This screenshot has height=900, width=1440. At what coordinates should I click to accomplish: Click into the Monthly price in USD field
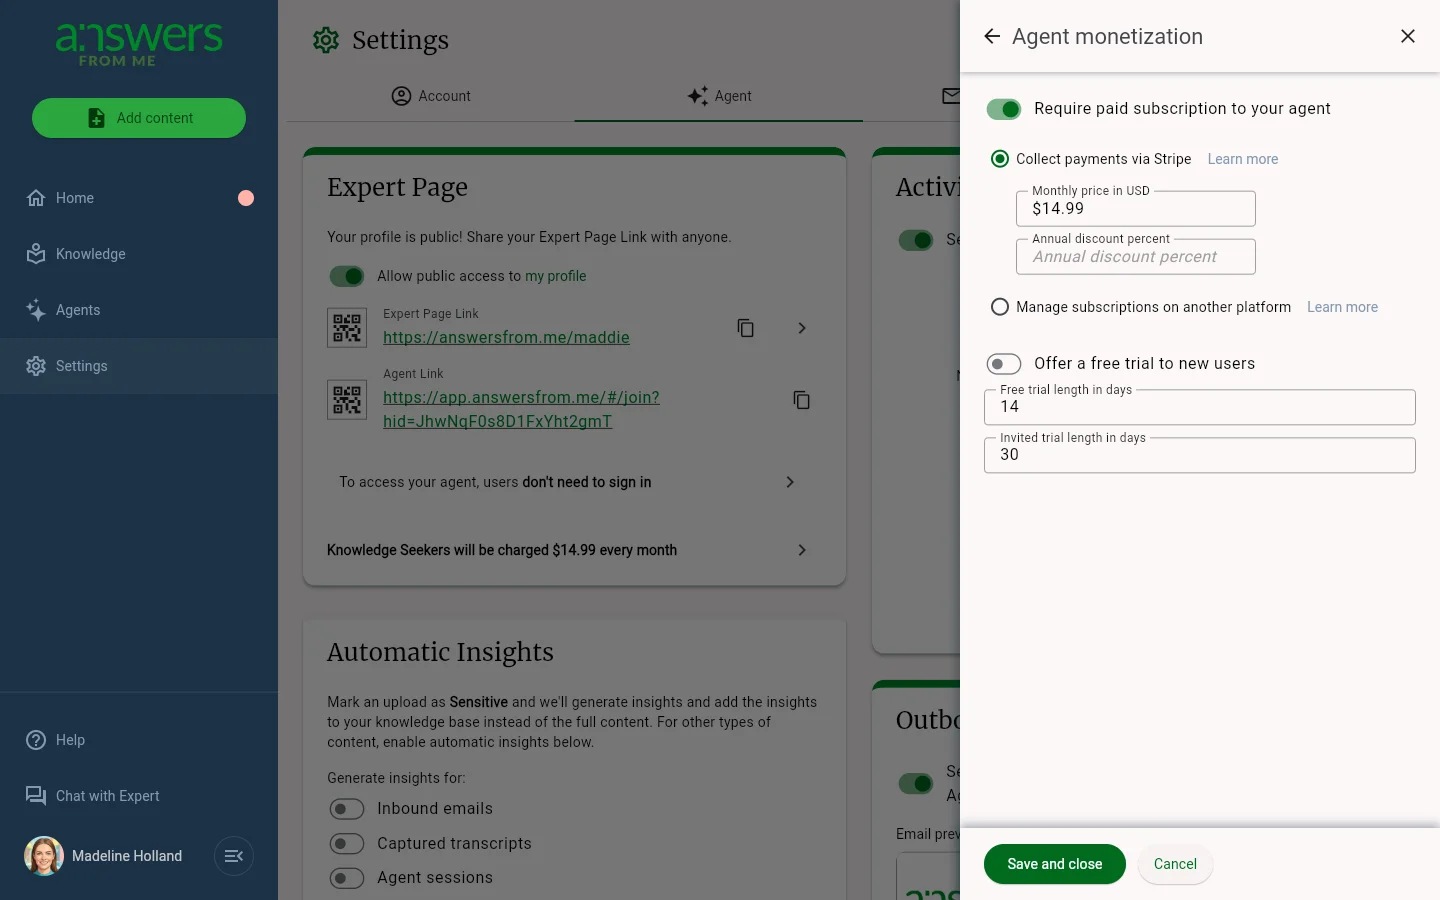pos(1136,209)
